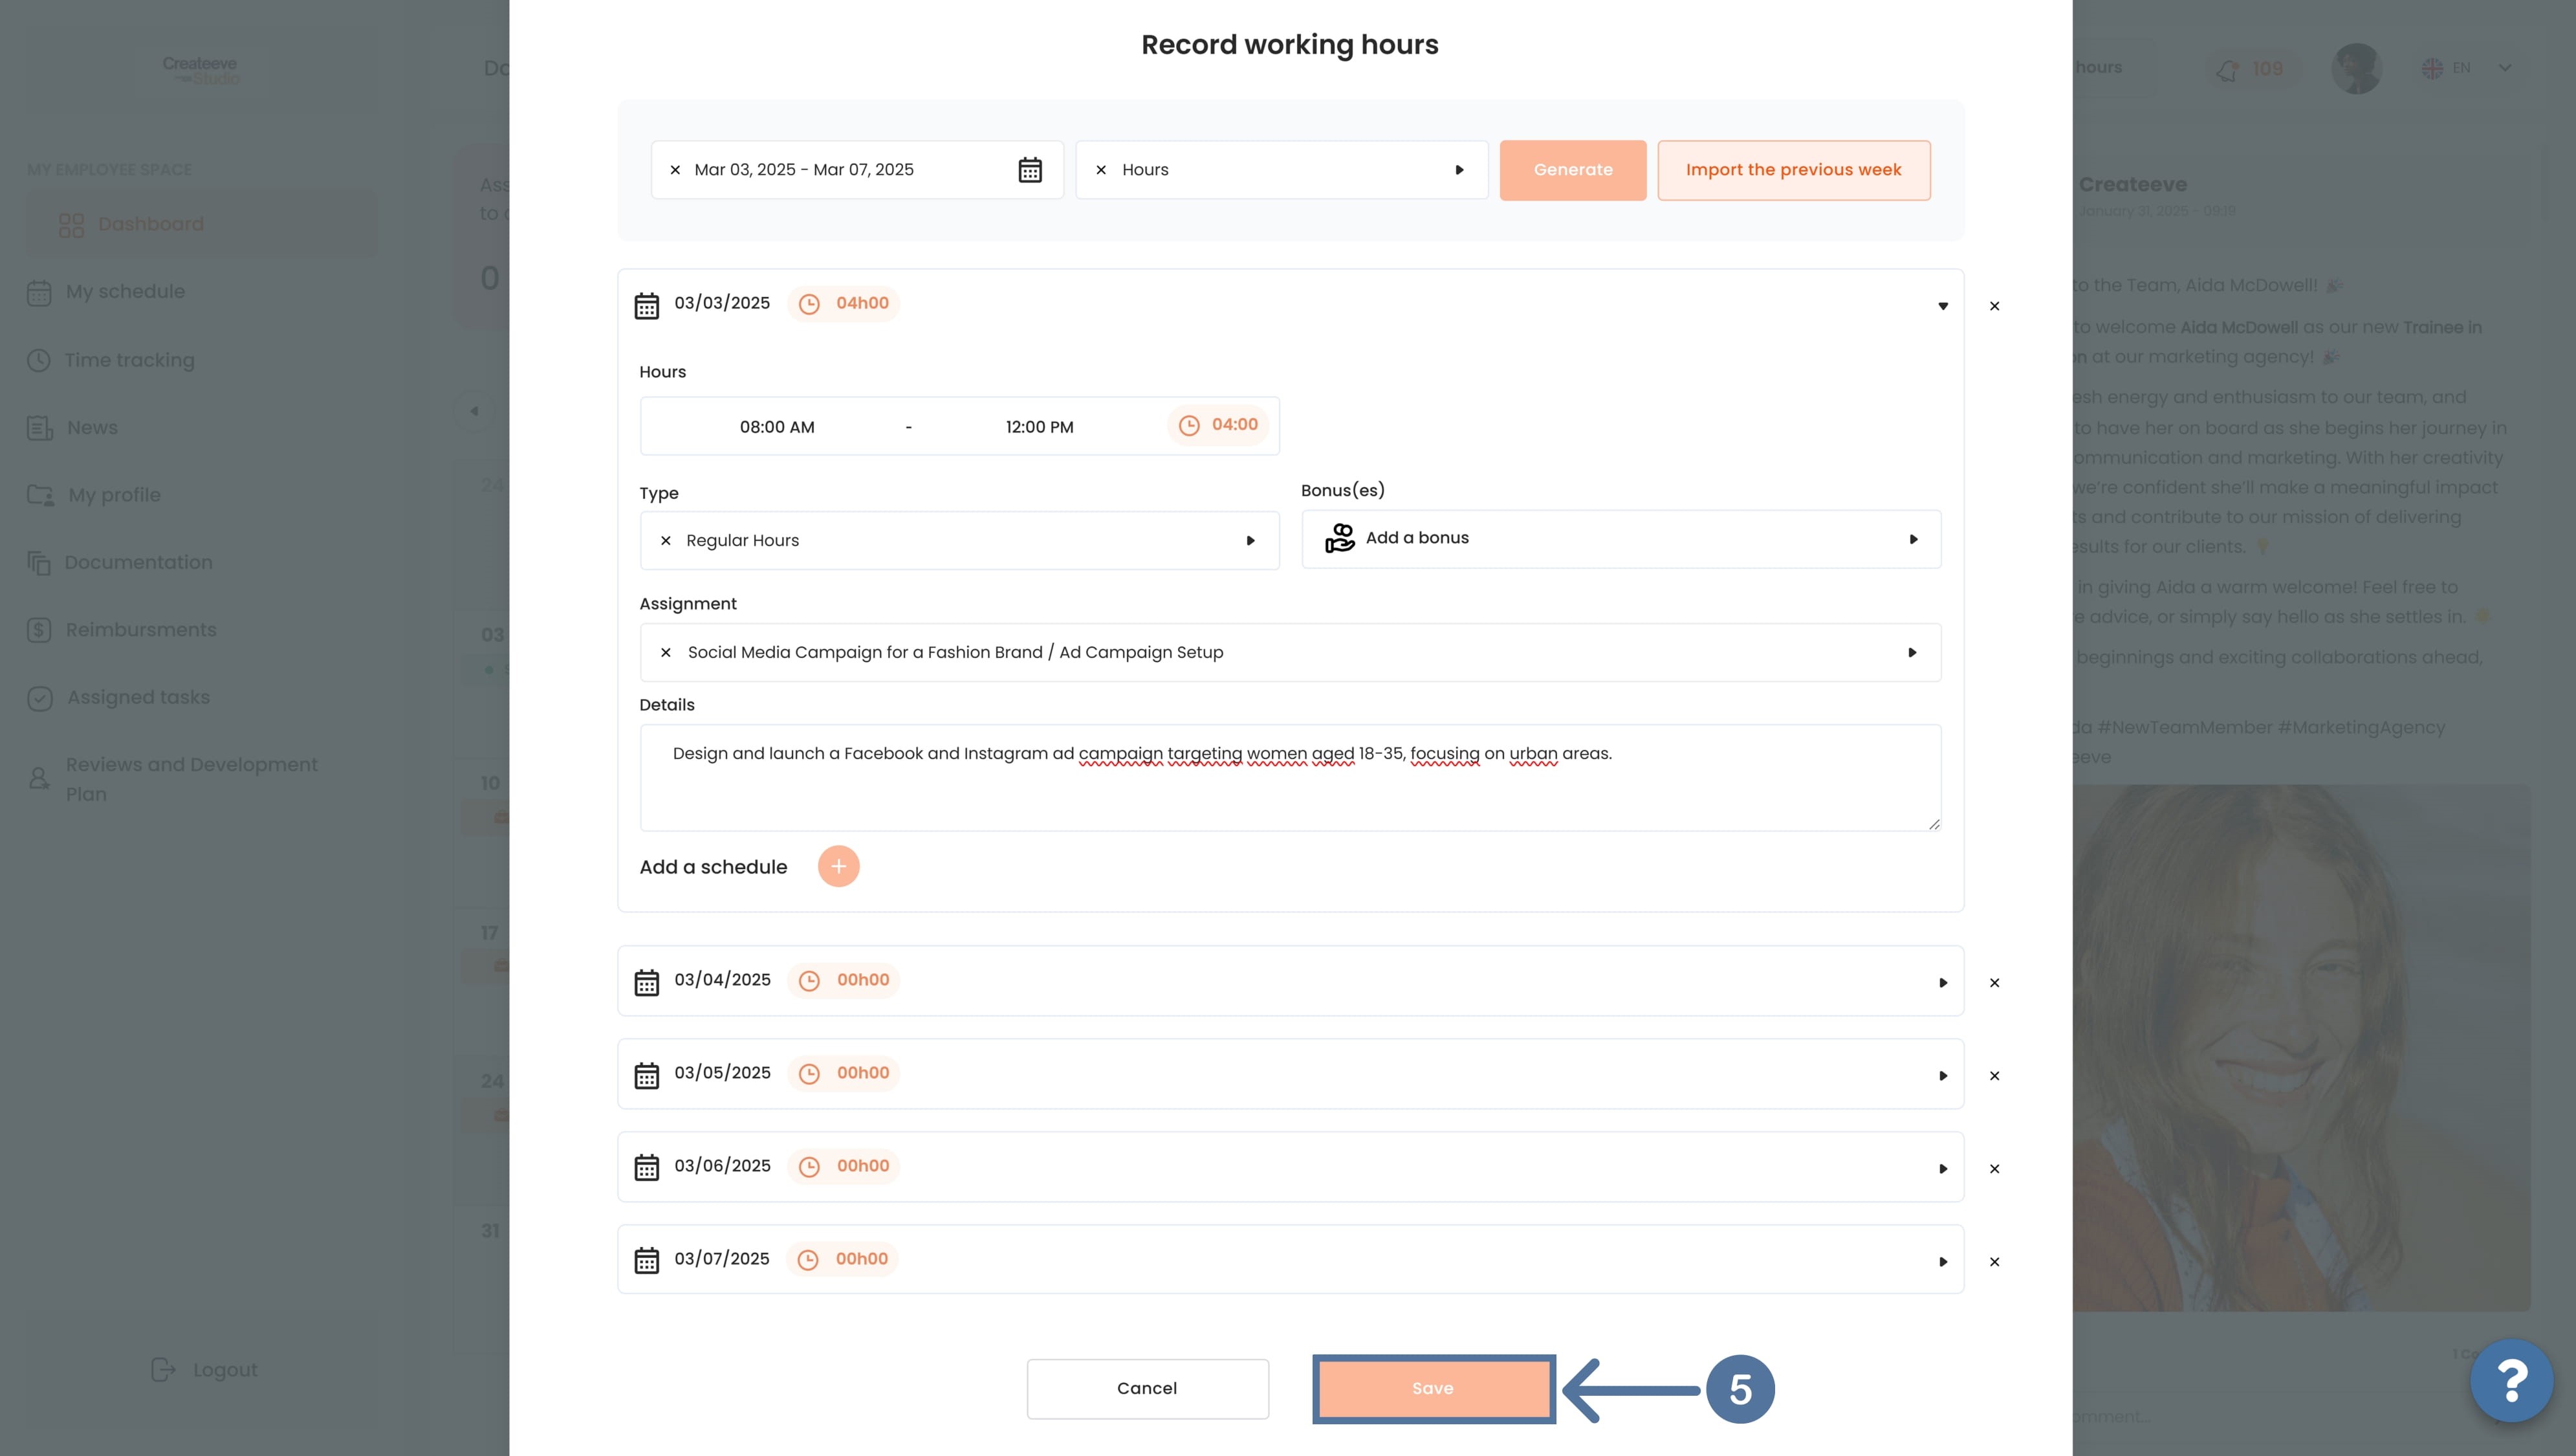Open My profile in the sidebar
Viewport: 2576px width, 1456px height.
click(x=94, y=495)
